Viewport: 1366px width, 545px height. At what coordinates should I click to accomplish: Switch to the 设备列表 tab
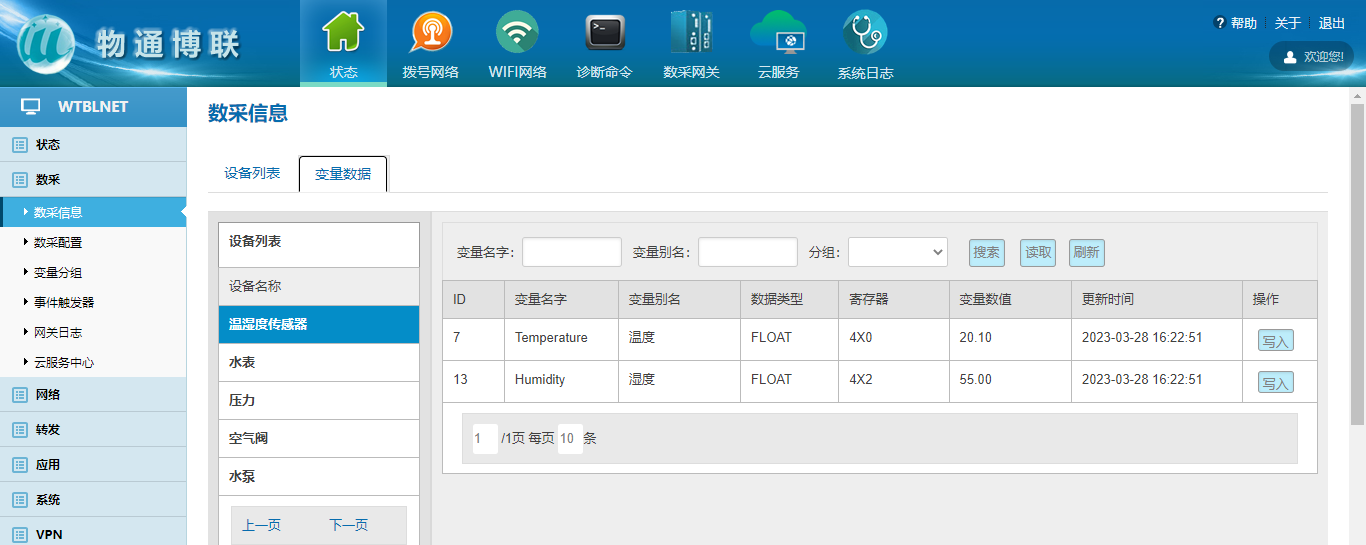[252, 173]
